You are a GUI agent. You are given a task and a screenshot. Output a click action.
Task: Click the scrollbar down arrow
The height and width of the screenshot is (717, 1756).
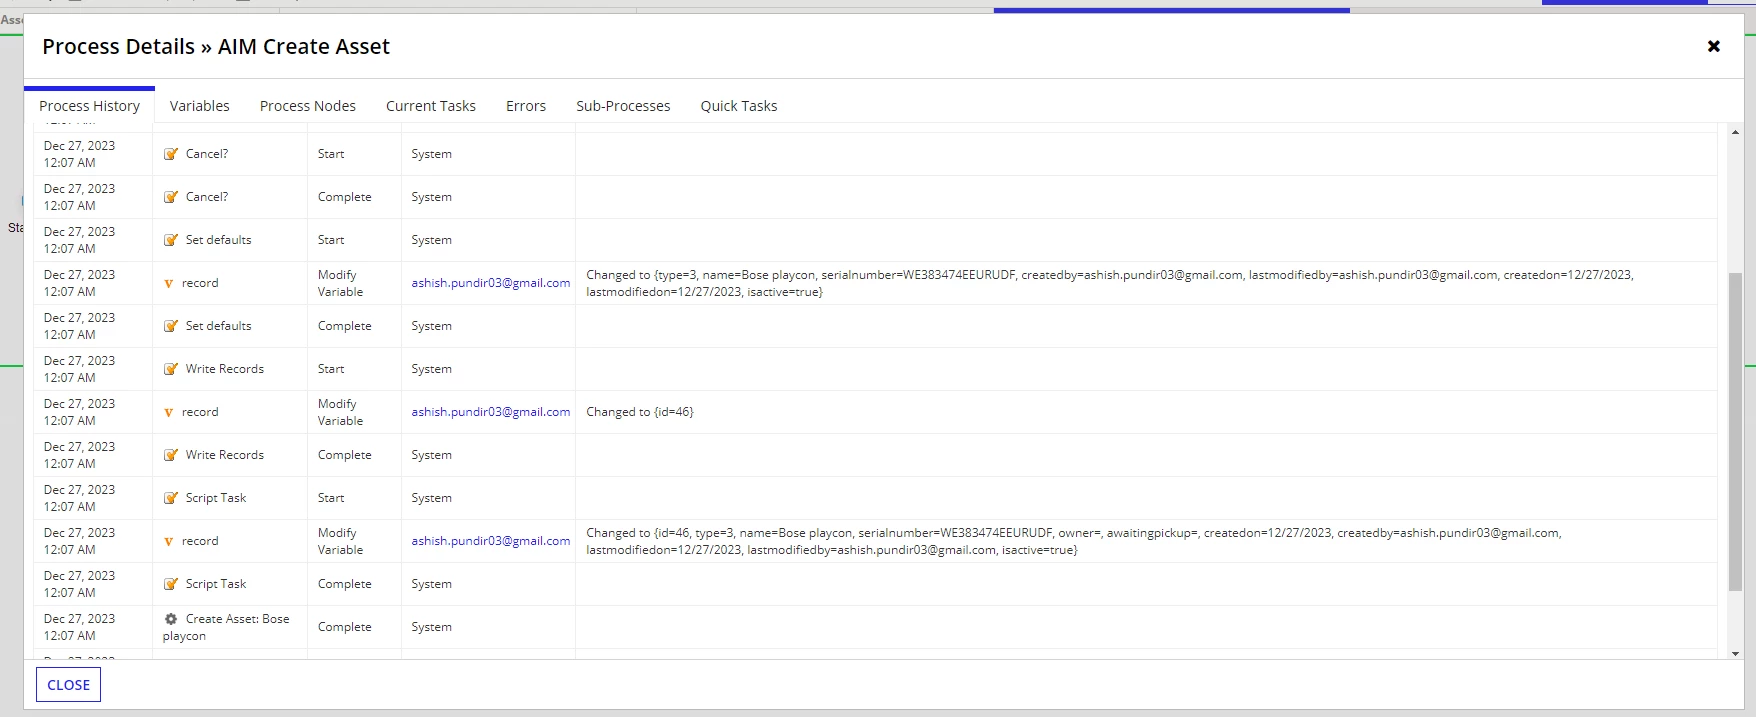(1735, 653)
